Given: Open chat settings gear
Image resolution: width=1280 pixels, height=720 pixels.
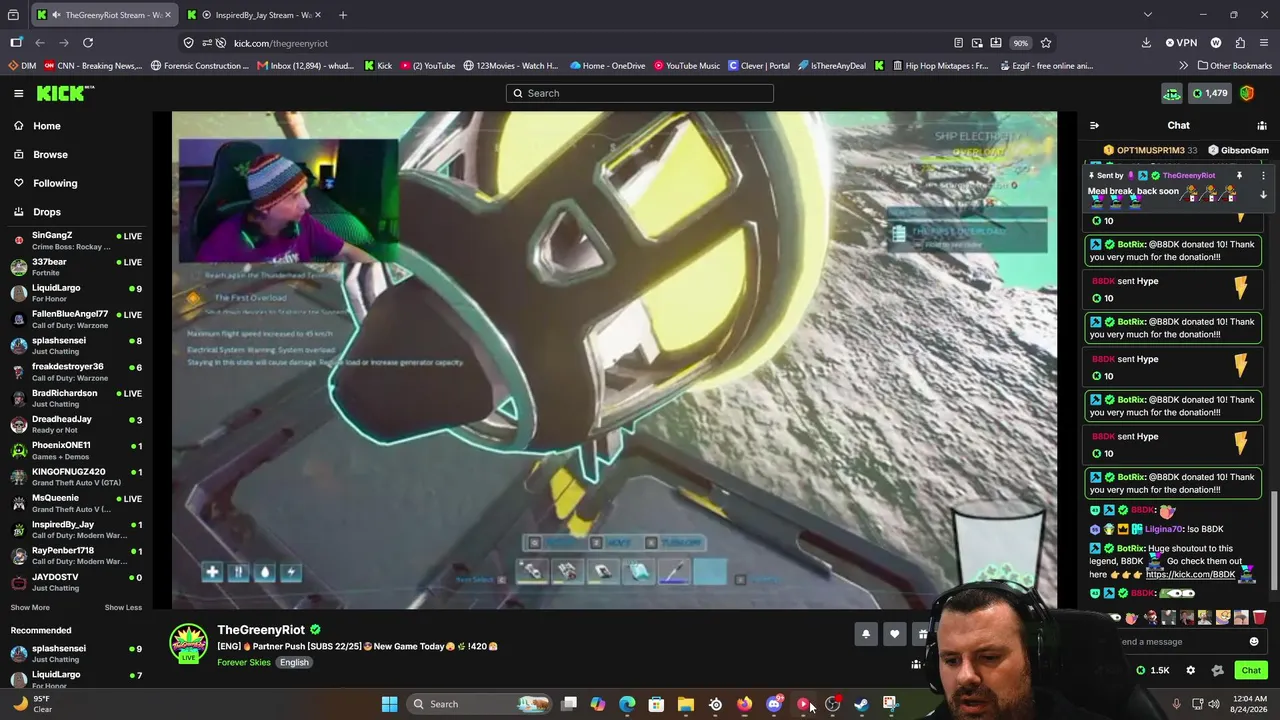Looking at the screenshot, I should [1190, 670].
